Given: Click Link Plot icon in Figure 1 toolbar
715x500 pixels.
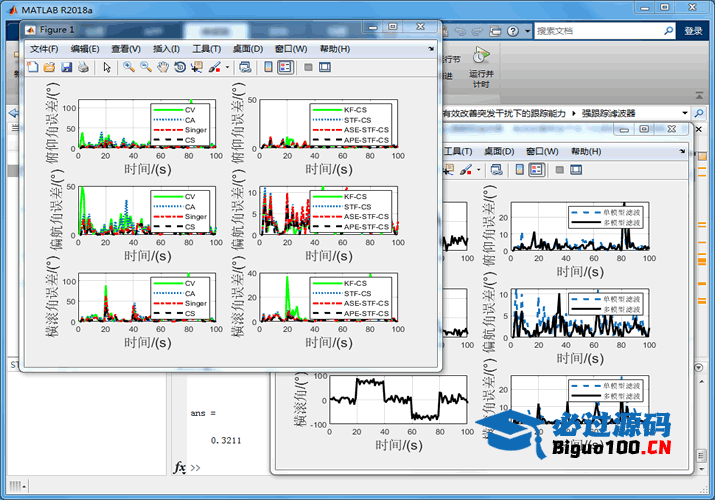Looking at the screenshot, I should pyautogui.click(x=245, y=67).
